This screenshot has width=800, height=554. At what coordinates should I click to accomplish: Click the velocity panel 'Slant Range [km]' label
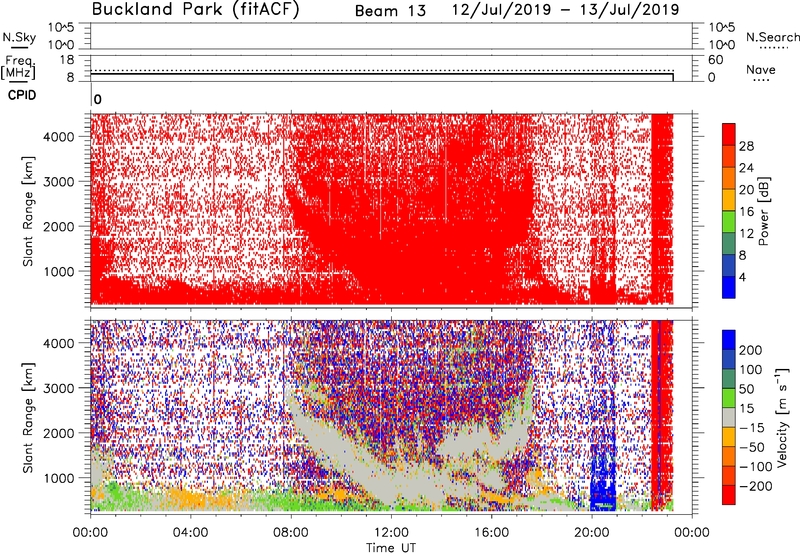[x=28, y=418]
